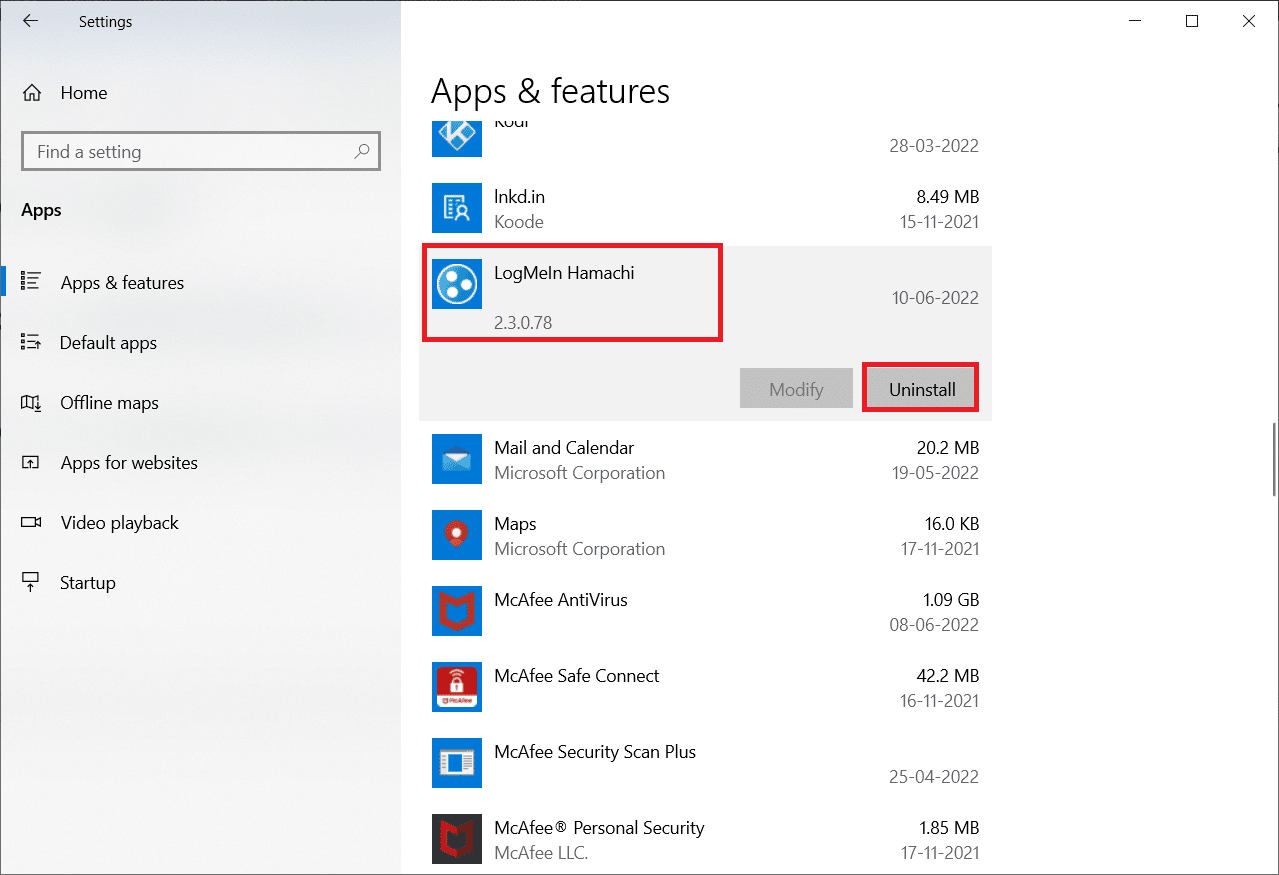The image size is (1279, 875).
Task: Click the lnkd.in app icon
Action: (x=457, y=209)
